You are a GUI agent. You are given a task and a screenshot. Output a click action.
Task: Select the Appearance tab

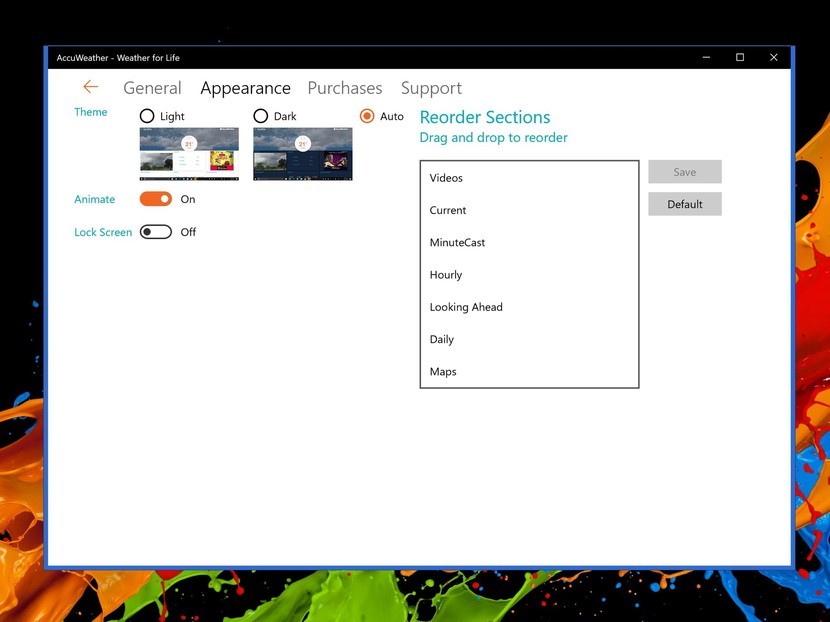click(x=245, y=88)
